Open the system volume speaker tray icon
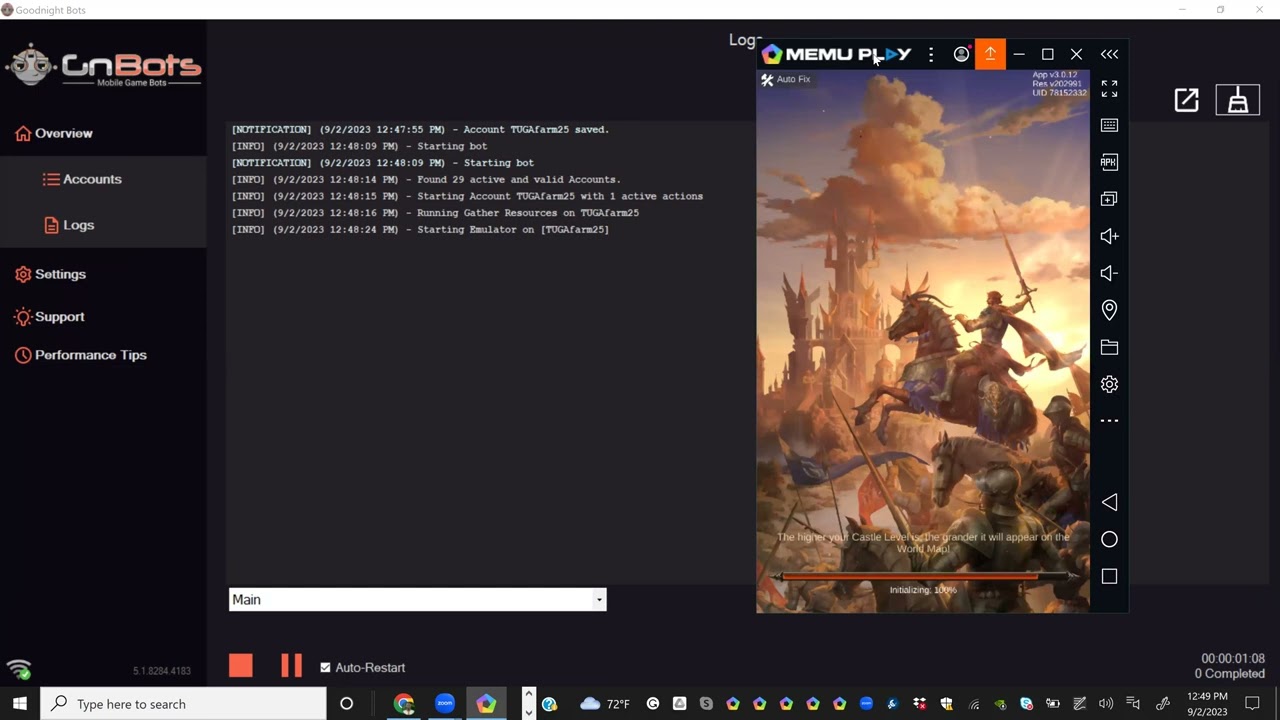The image size is (1280, 720). click(x=1106, y=704)
